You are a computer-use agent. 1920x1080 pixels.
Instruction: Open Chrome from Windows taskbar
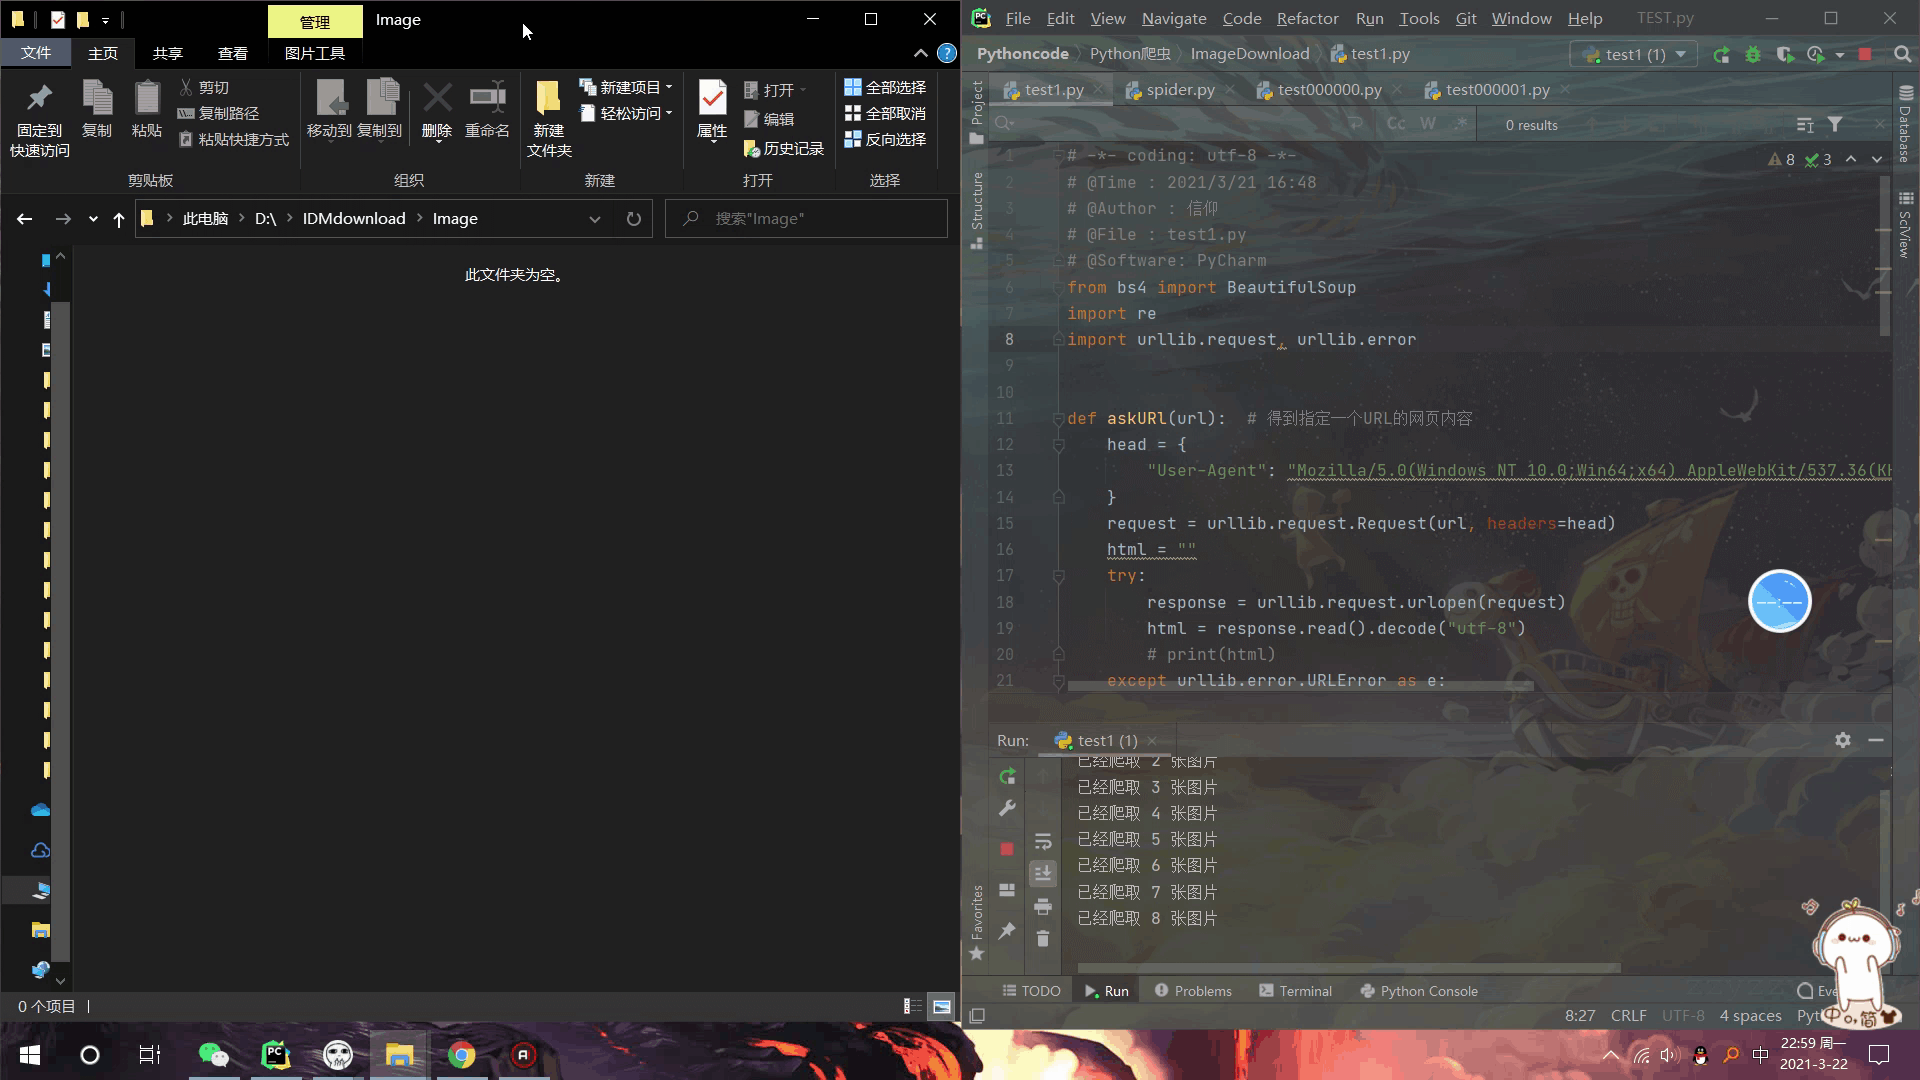pos(461,1054)
